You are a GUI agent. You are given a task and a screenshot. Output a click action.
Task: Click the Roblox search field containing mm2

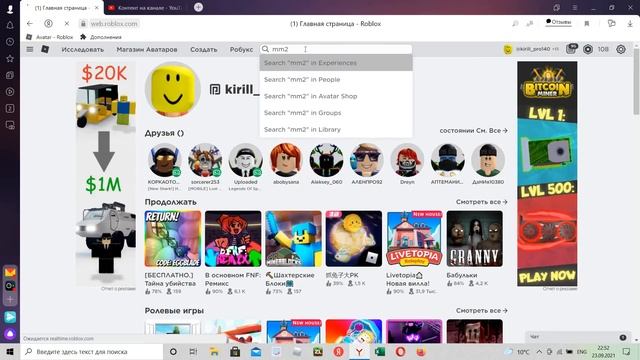tap(336, 49)
